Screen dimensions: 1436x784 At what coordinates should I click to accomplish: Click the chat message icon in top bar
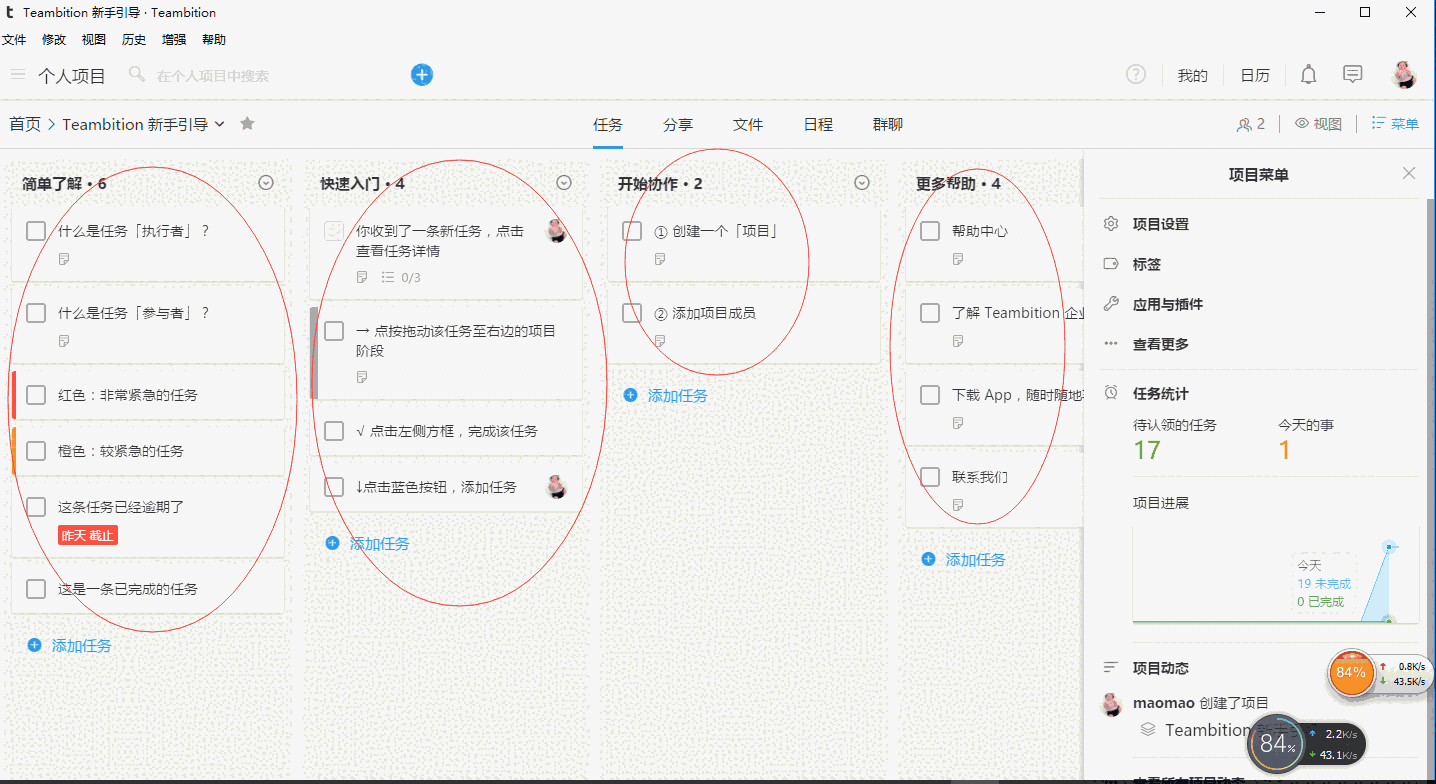coord(1352,74)
